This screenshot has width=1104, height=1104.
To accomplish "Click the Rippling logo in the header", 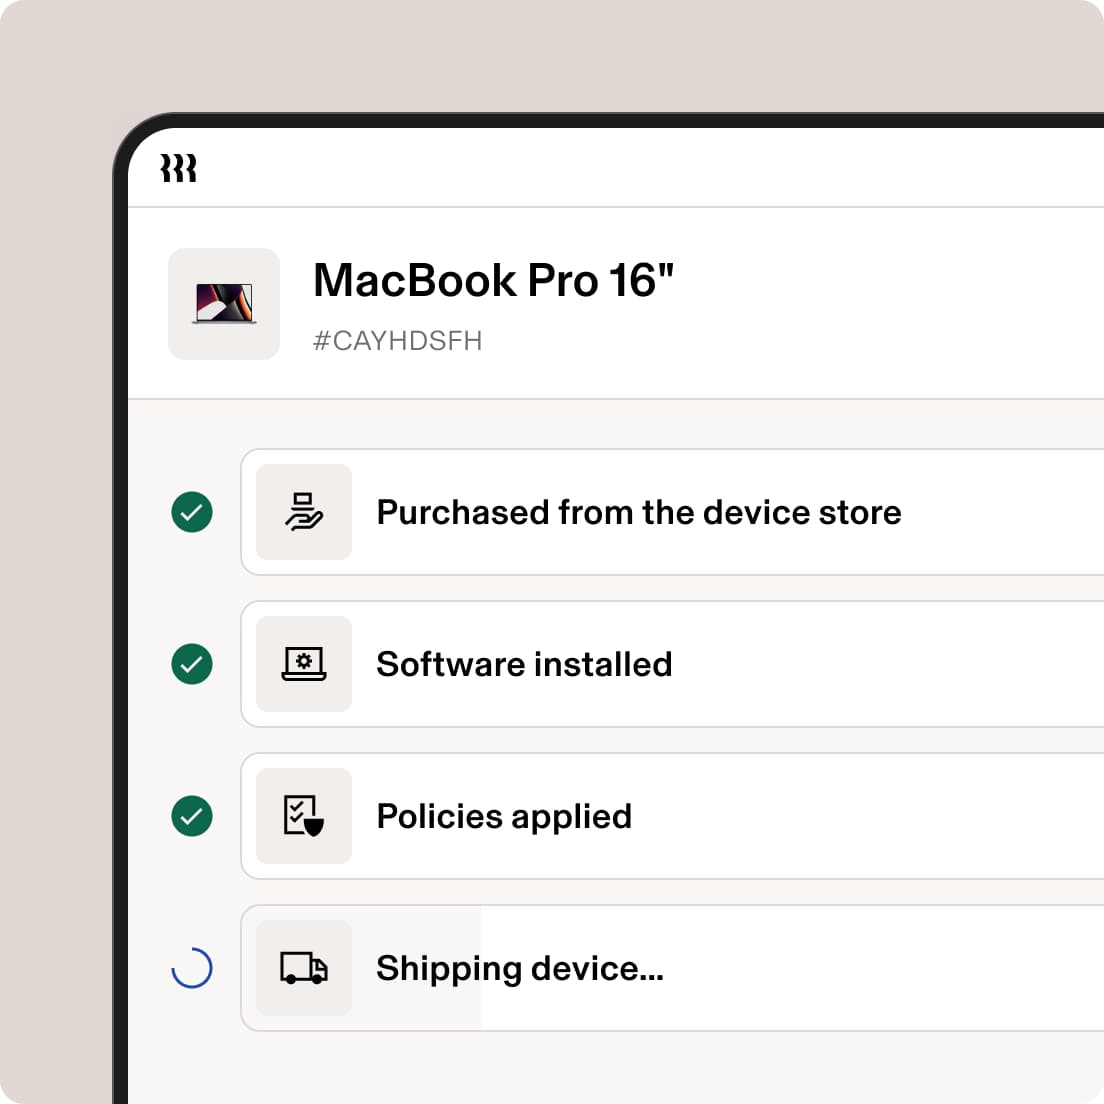I will pos(178,168).
